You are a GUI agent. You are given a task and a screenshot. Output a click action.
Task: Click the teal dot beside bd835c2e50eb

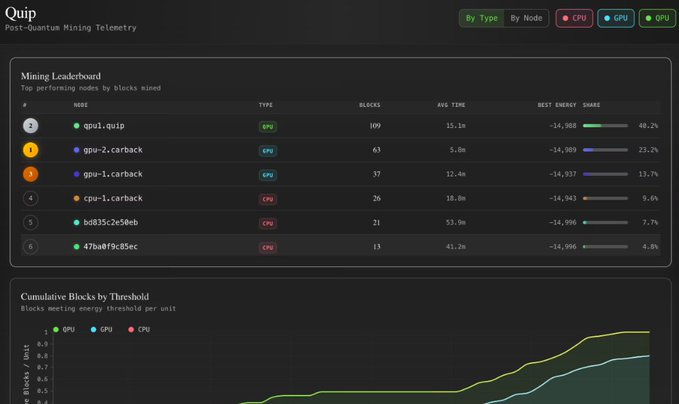pos(77,223)
